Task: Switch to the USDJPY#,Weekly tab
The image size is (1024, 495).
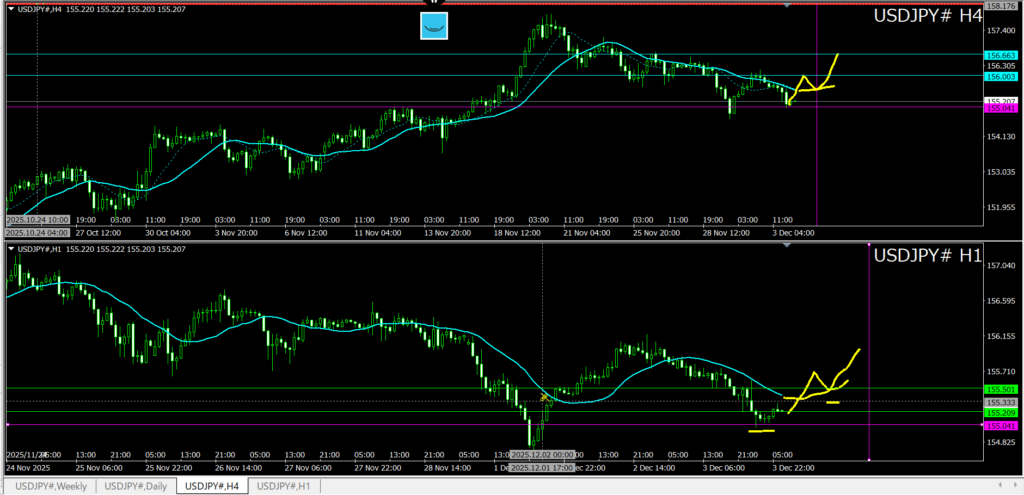Action: click(x=48, y=486)
